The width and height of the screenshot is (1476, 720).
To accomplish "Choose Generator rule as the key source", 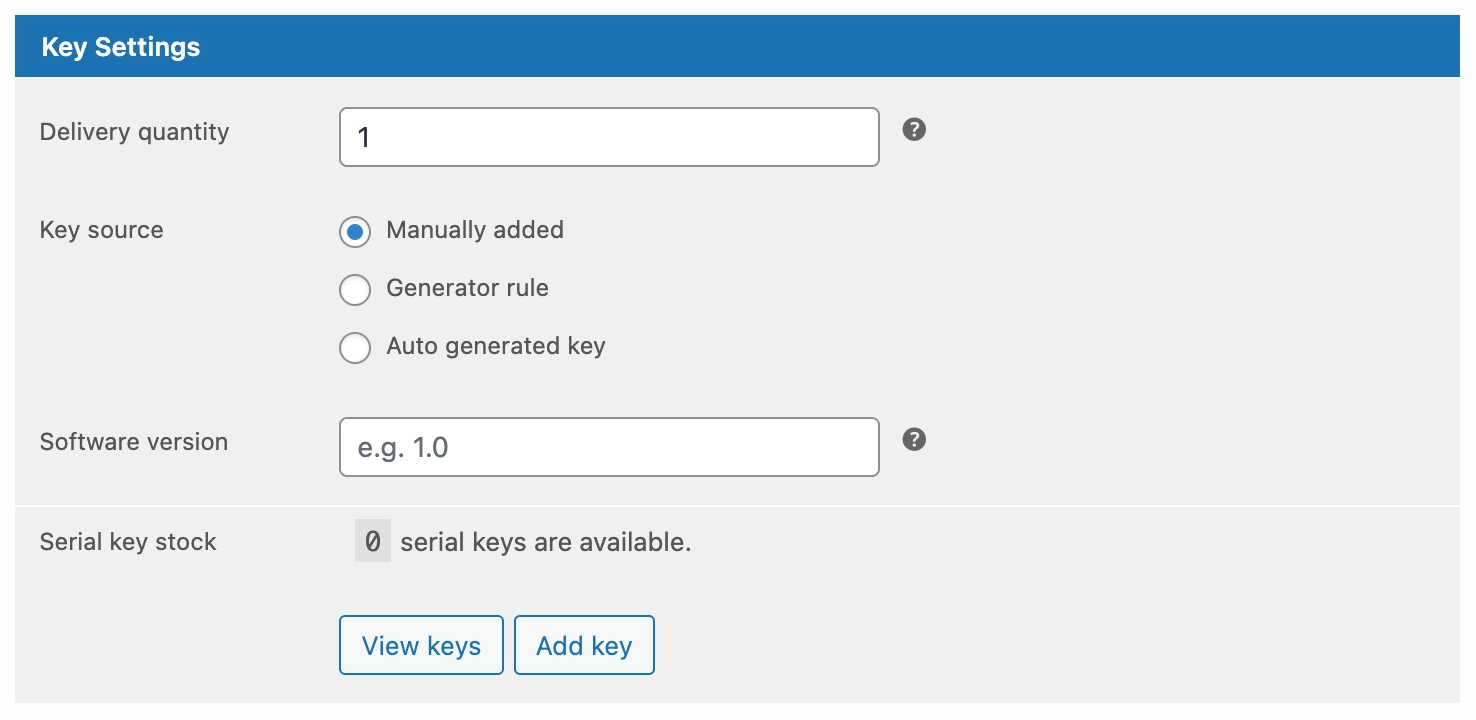I will [355, 289].
